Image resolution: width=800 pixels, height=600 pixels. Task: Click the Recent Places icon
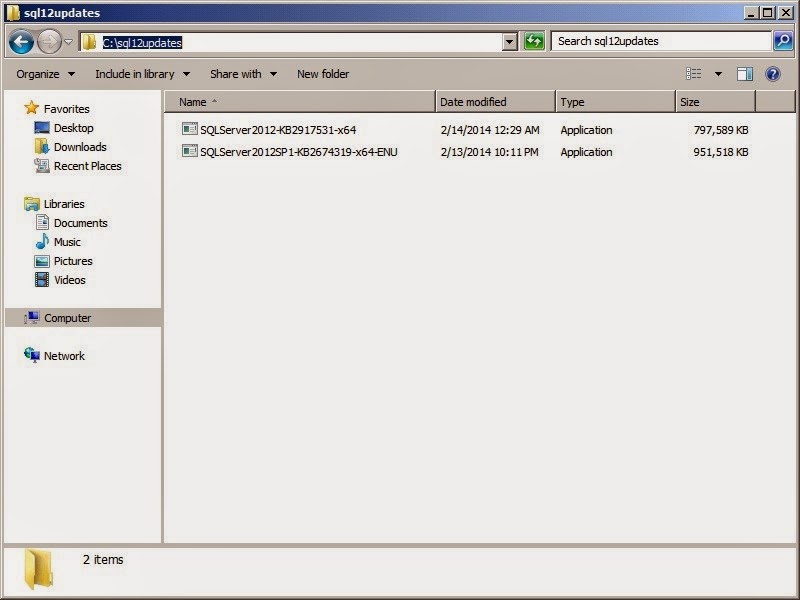point(42,165)
